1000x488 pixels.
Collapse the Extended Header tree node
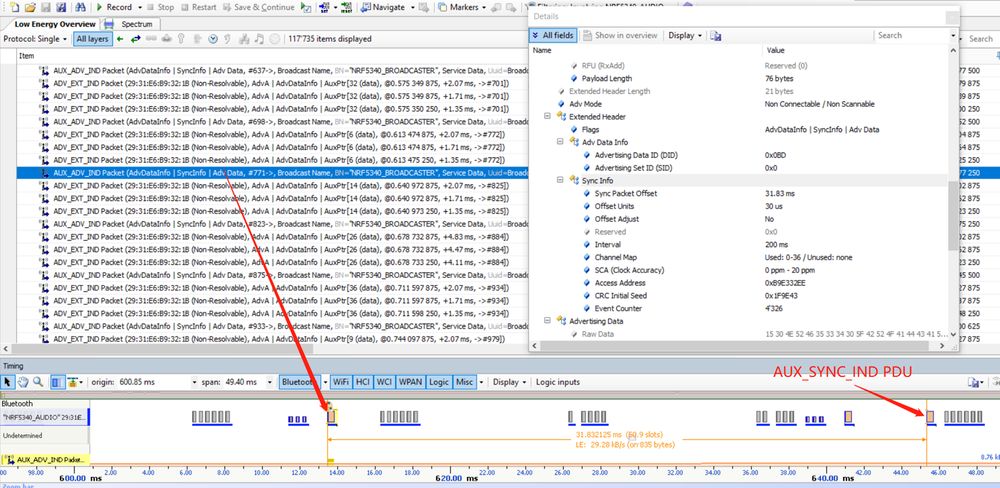pos(548,116)
